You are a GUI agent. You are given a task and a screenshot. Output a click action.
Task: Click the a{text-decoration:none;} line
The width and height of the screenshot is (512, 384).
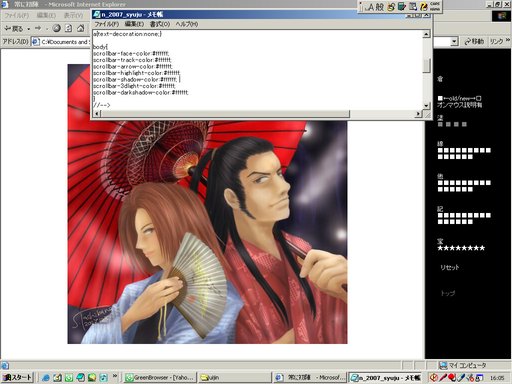coord(127,34)
